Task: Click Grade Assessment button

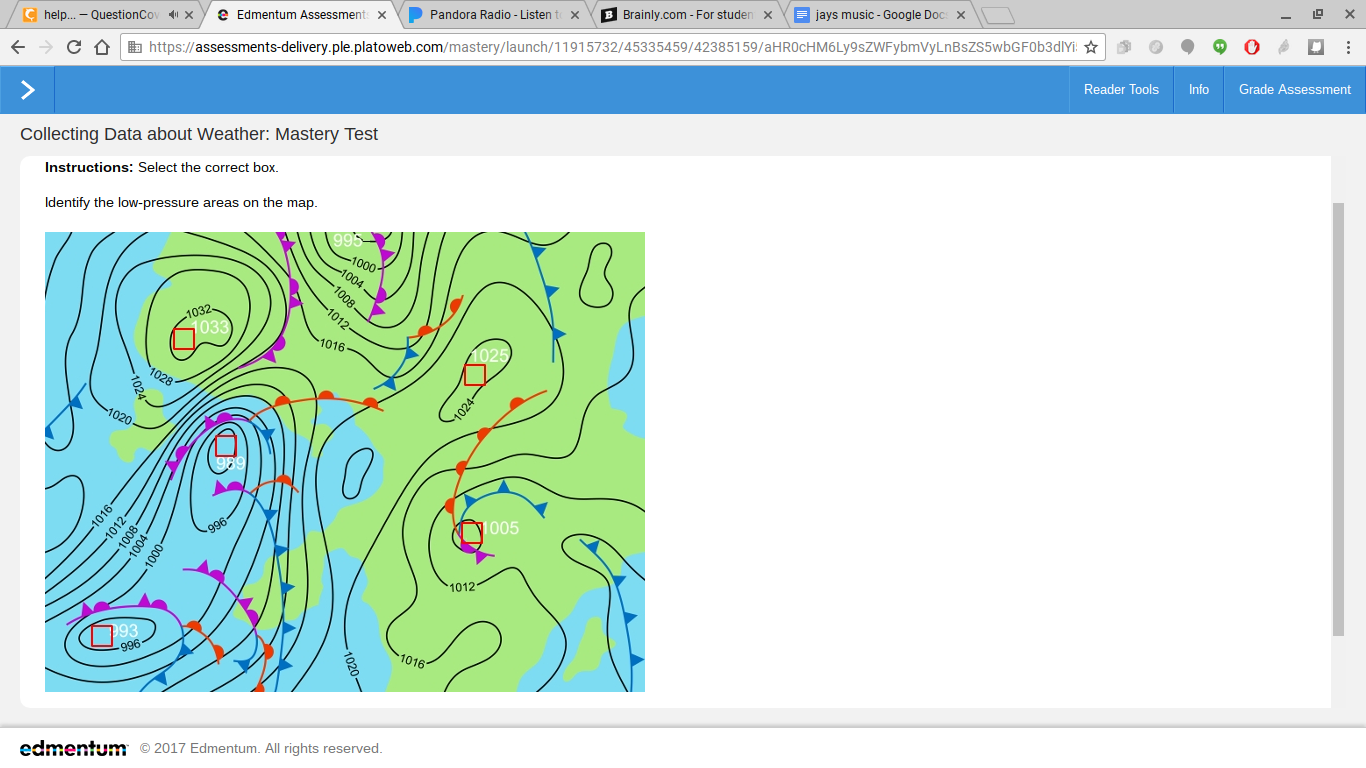Action: [1295, 90]
